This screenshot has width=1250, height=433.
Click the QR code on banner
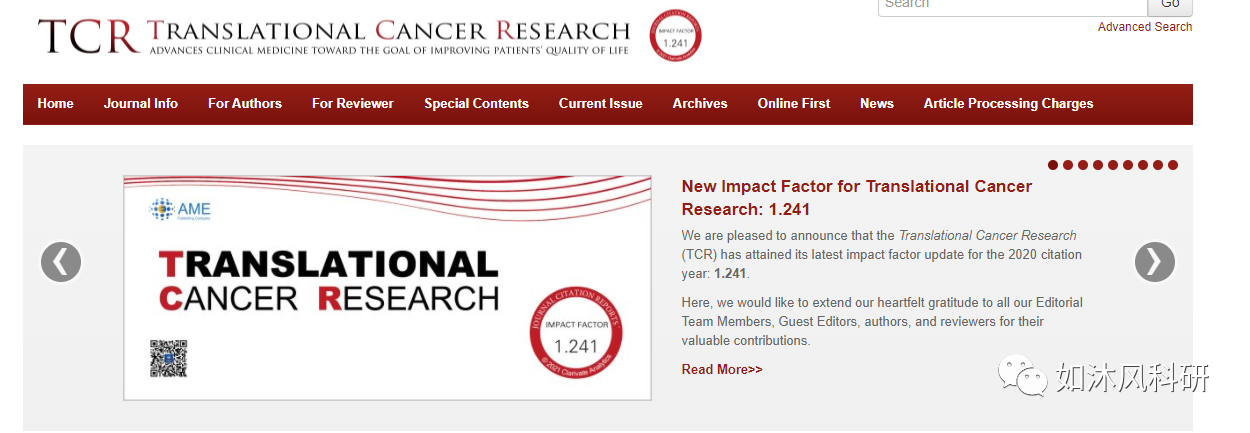[x=168, y=359]
